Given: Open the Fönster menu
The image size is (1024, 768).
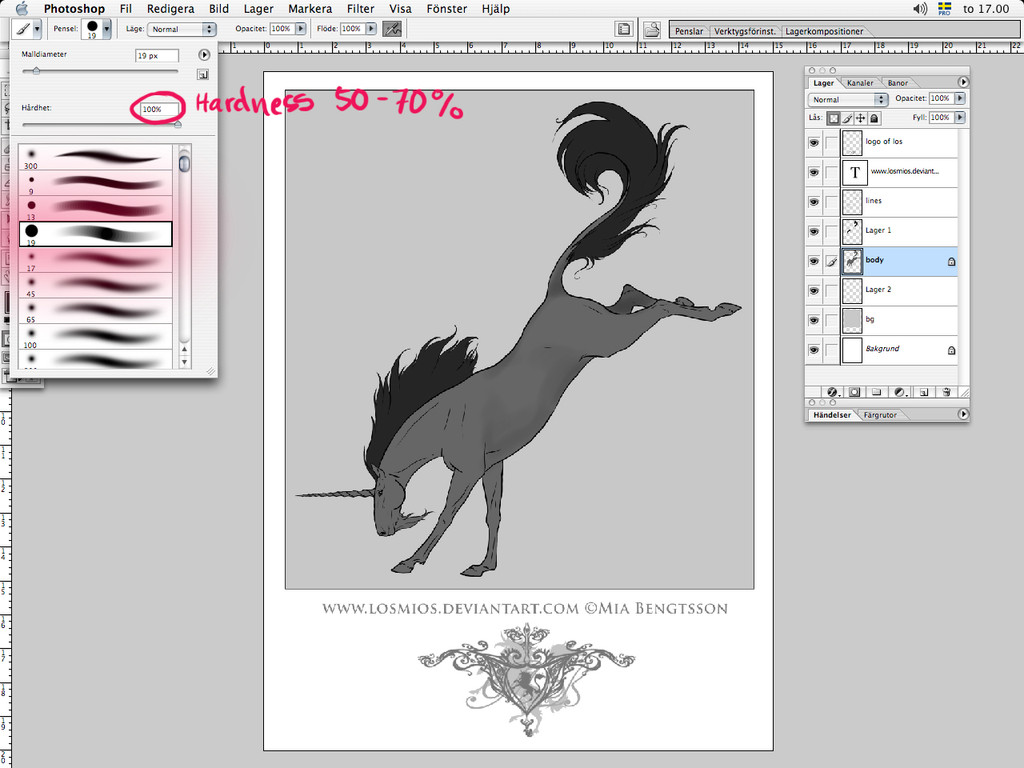Looking at the screenshot, I should (x=447, y=8).
